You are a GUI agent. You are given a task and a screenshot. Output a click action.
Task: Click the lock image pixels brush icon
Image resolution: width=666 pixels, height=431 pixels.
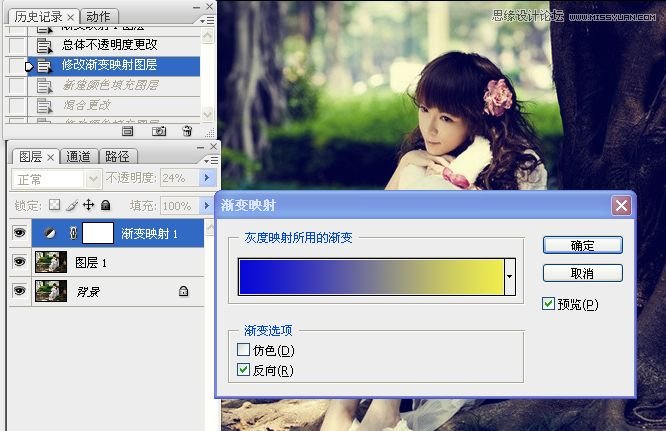[x=71, y=205]
